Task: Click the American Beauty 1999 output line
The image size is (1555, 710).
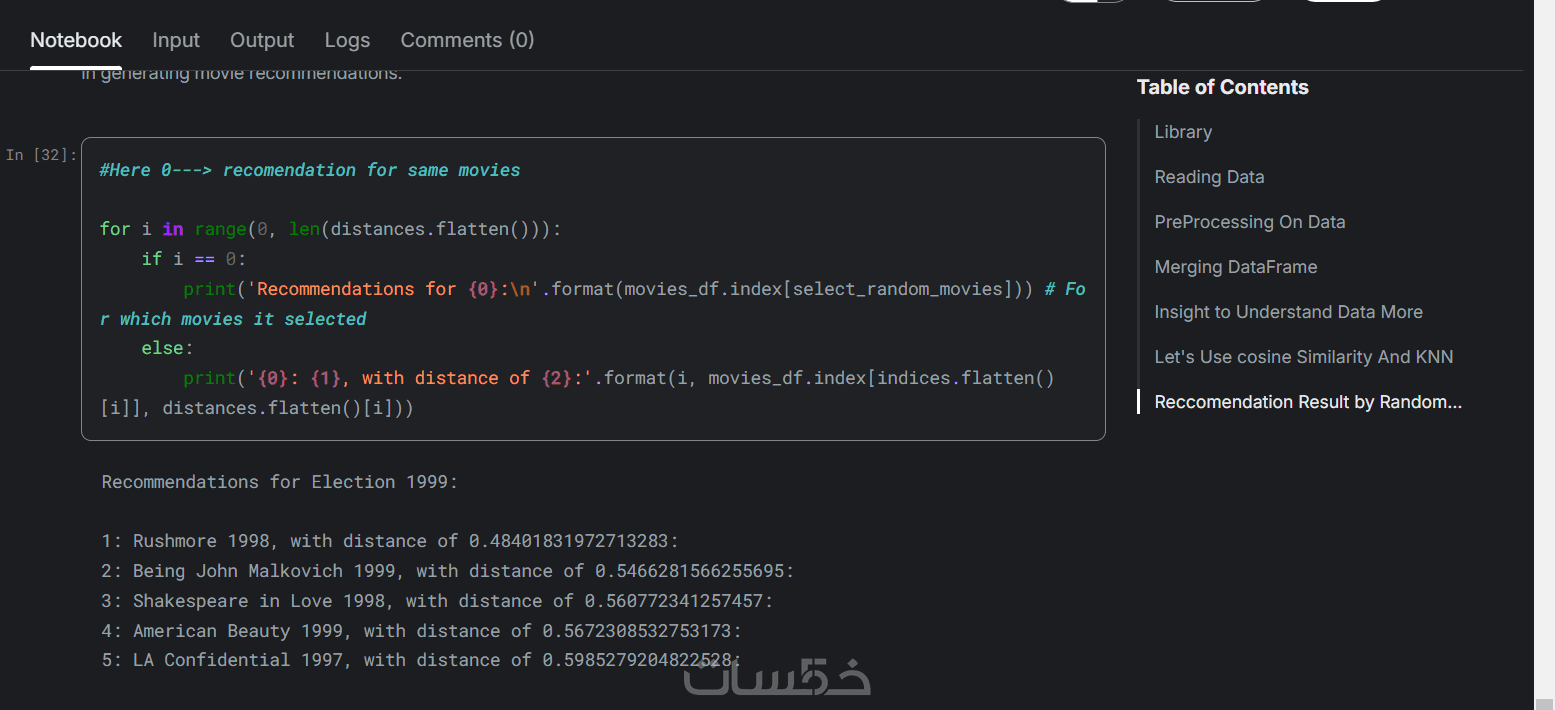Action: coord(421,631)
